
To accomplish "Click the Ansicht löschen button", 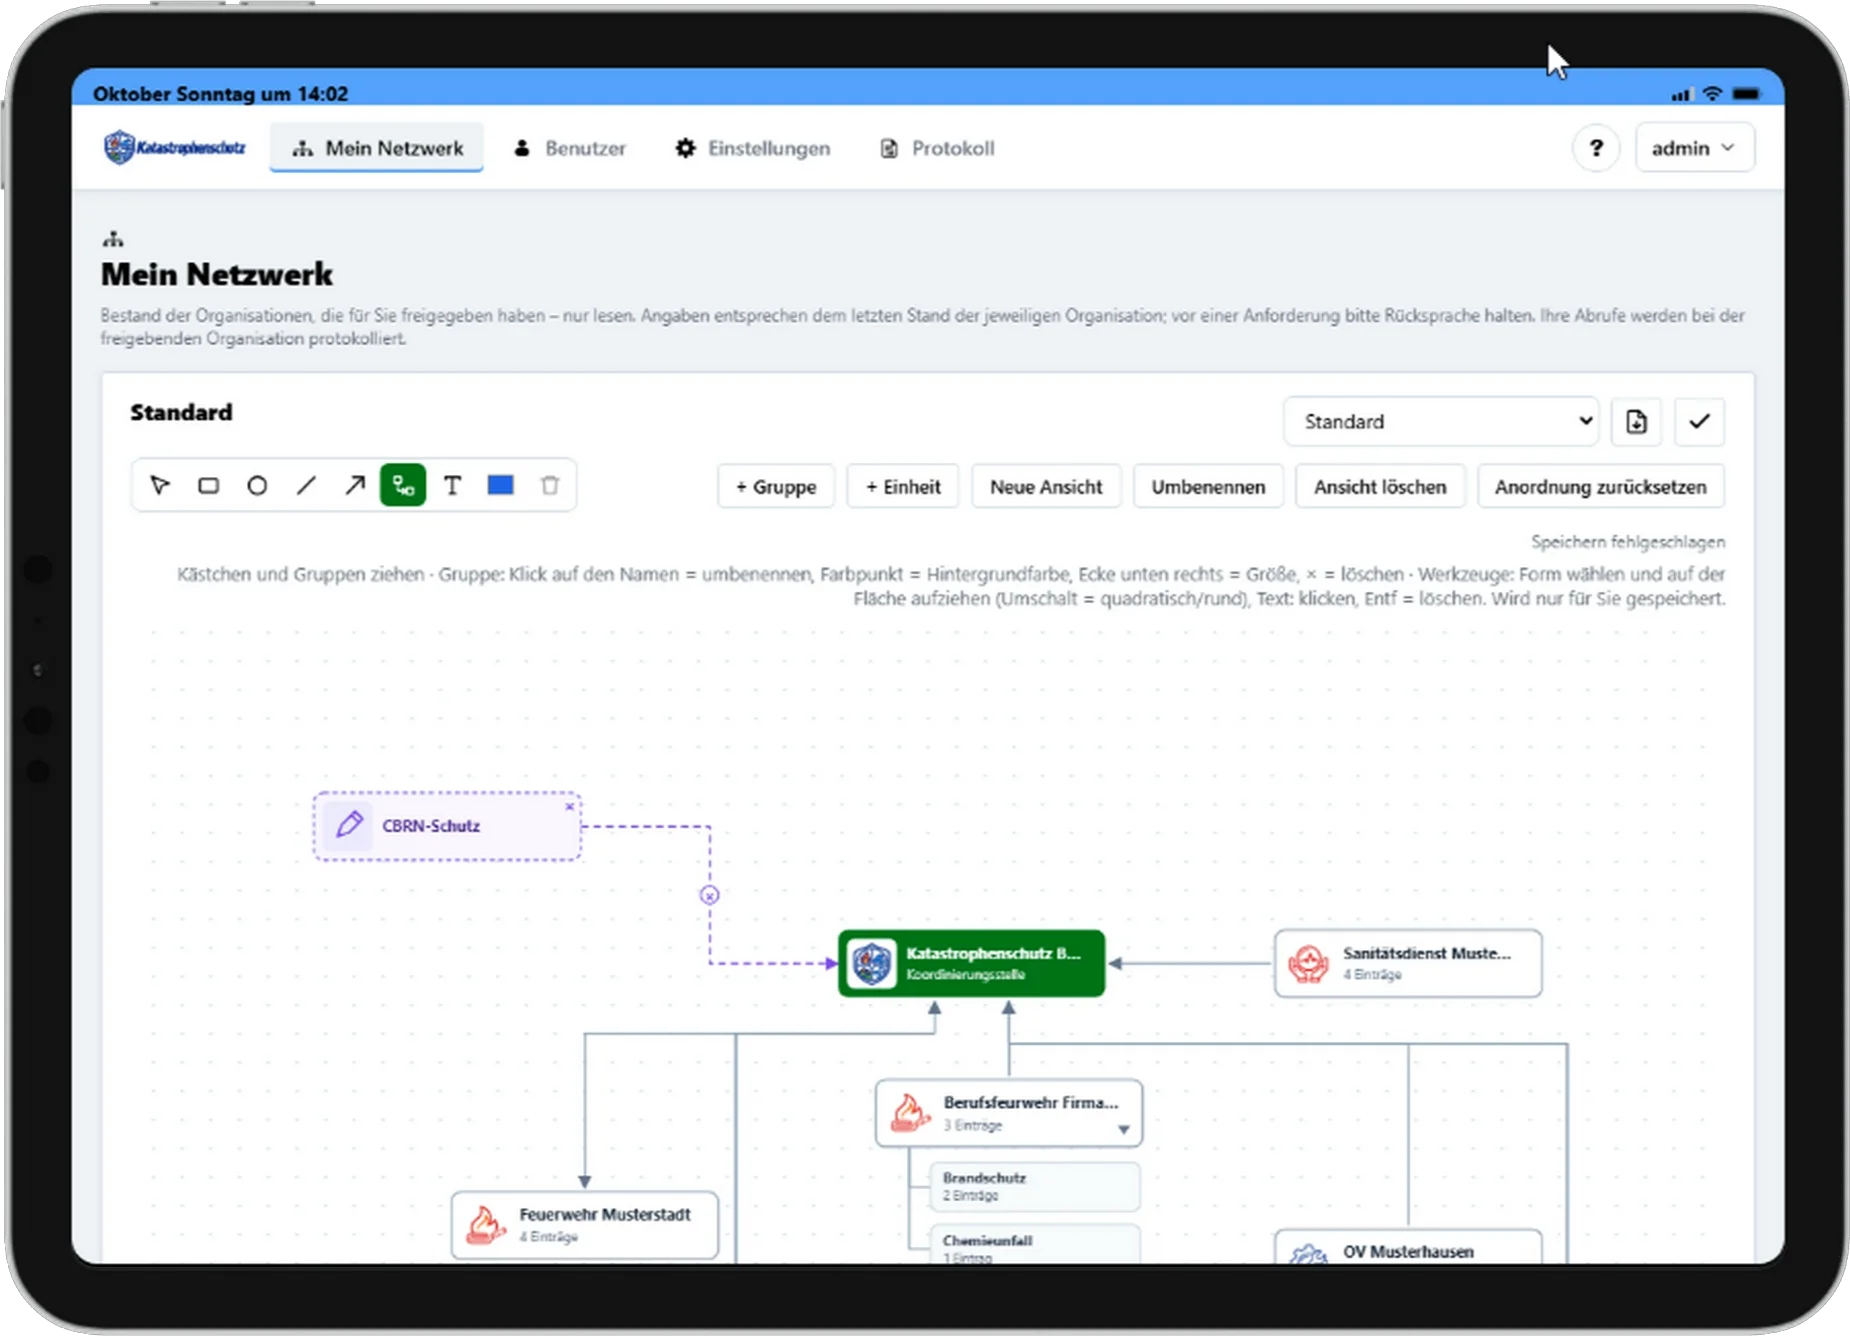I will coord(1380,487).
